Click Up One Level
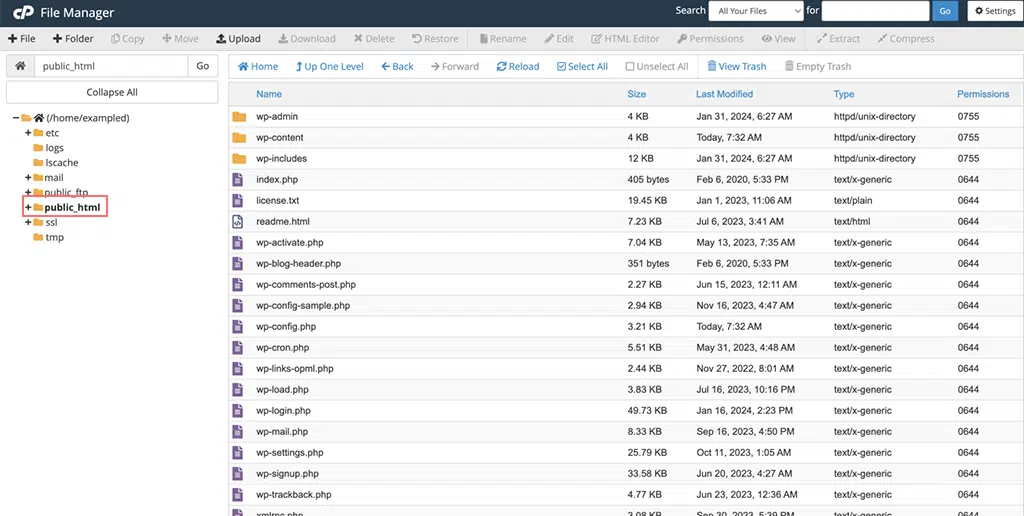 [330, 66]
